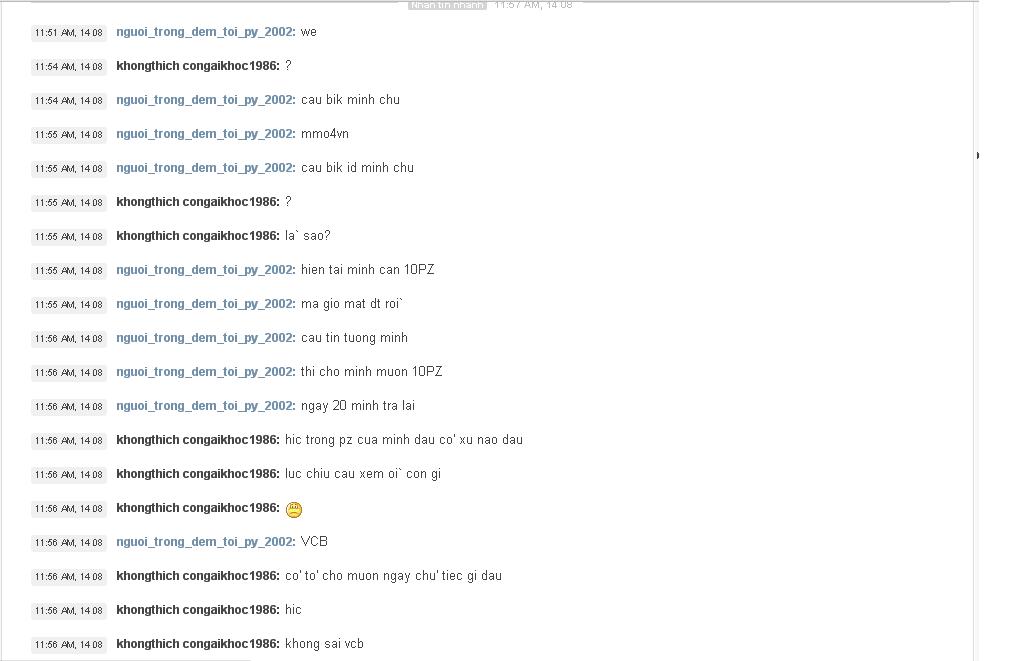Click timestamp next to 'hien tai minh can 10PZ'
Image resolution: width=1033 pixels, height=661 pixels.
point(69,271)
